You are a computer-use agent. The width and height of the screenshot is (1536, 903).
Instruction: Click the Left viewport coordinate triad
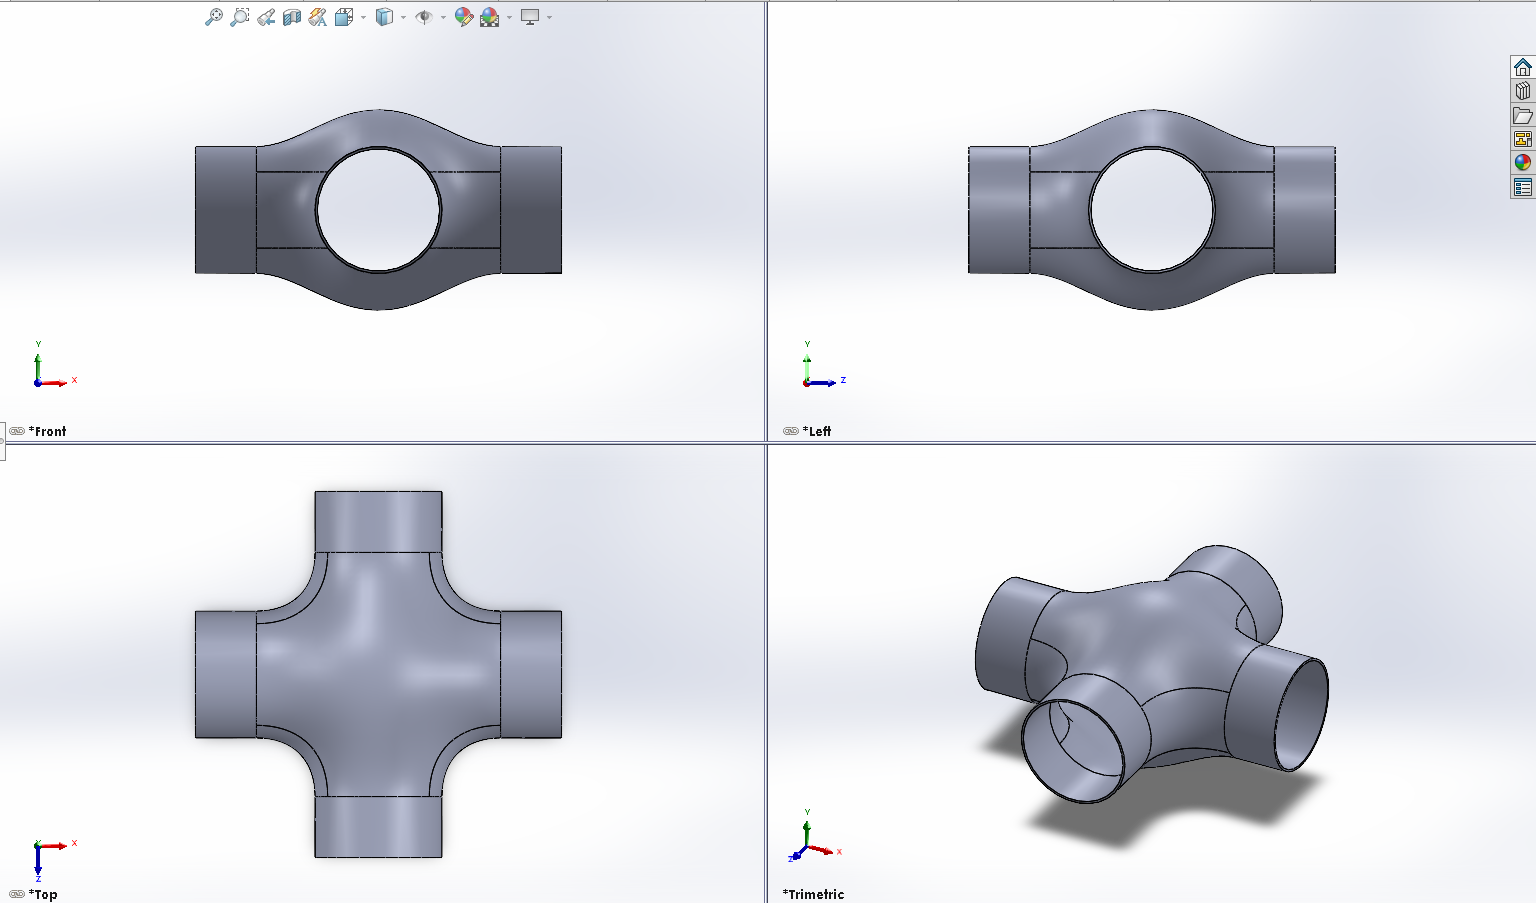coord(825,365)
